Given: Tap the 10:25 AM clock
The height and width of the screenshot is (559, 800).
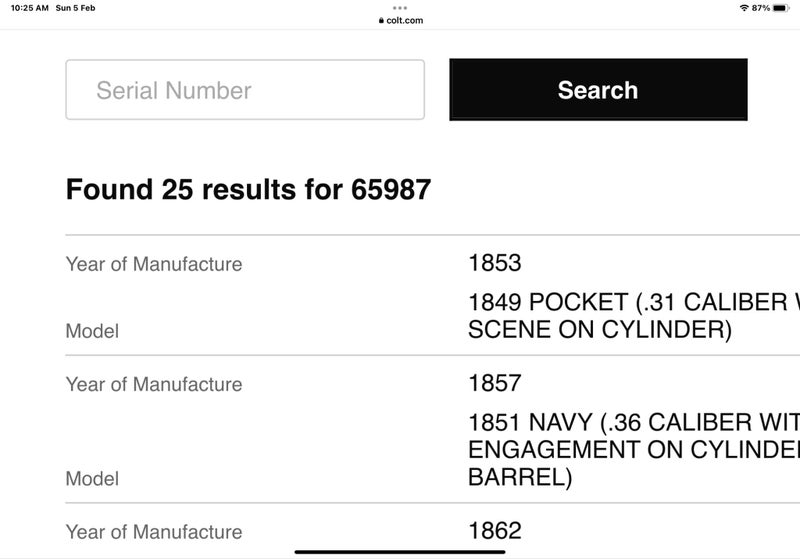Looking at the screenshot, I should [x=30, y=8].
